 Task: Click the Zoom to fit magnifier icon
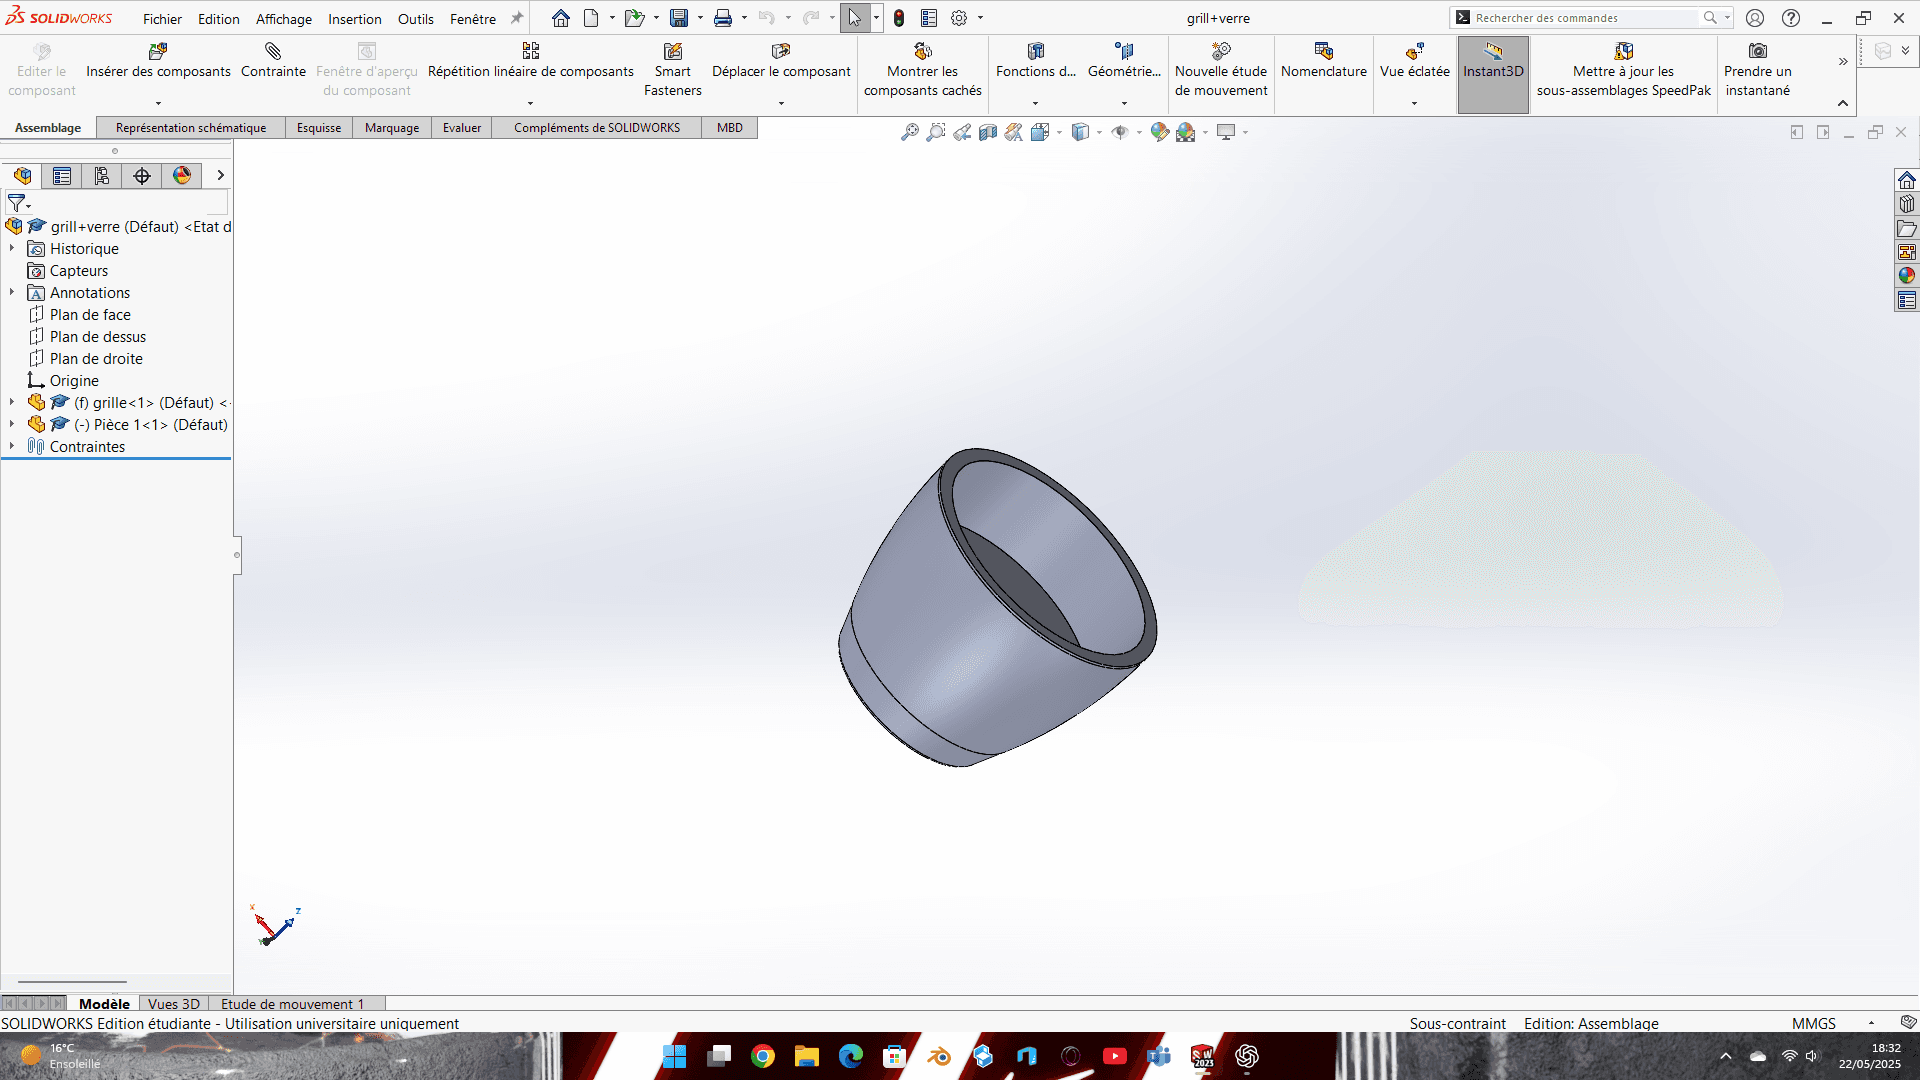pyautogui.click(x=910, y=132)
